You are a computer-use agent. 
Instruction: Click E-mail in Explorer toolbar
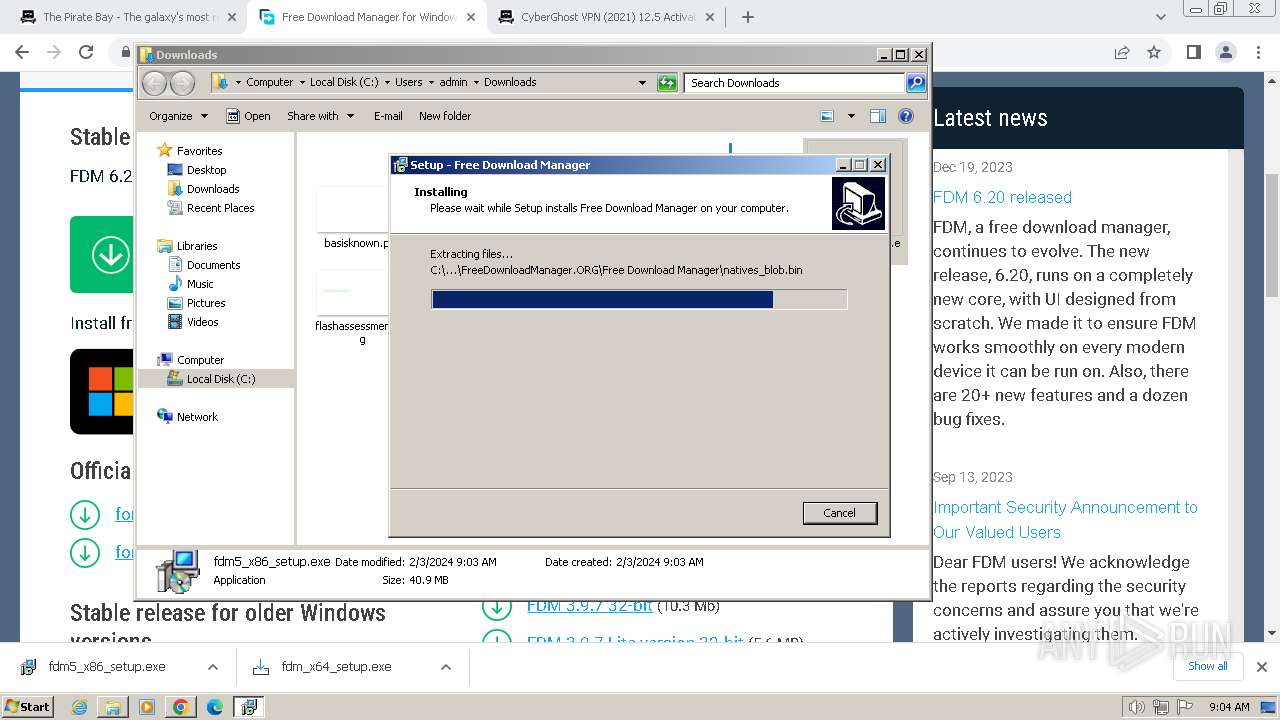pos(388,116)
